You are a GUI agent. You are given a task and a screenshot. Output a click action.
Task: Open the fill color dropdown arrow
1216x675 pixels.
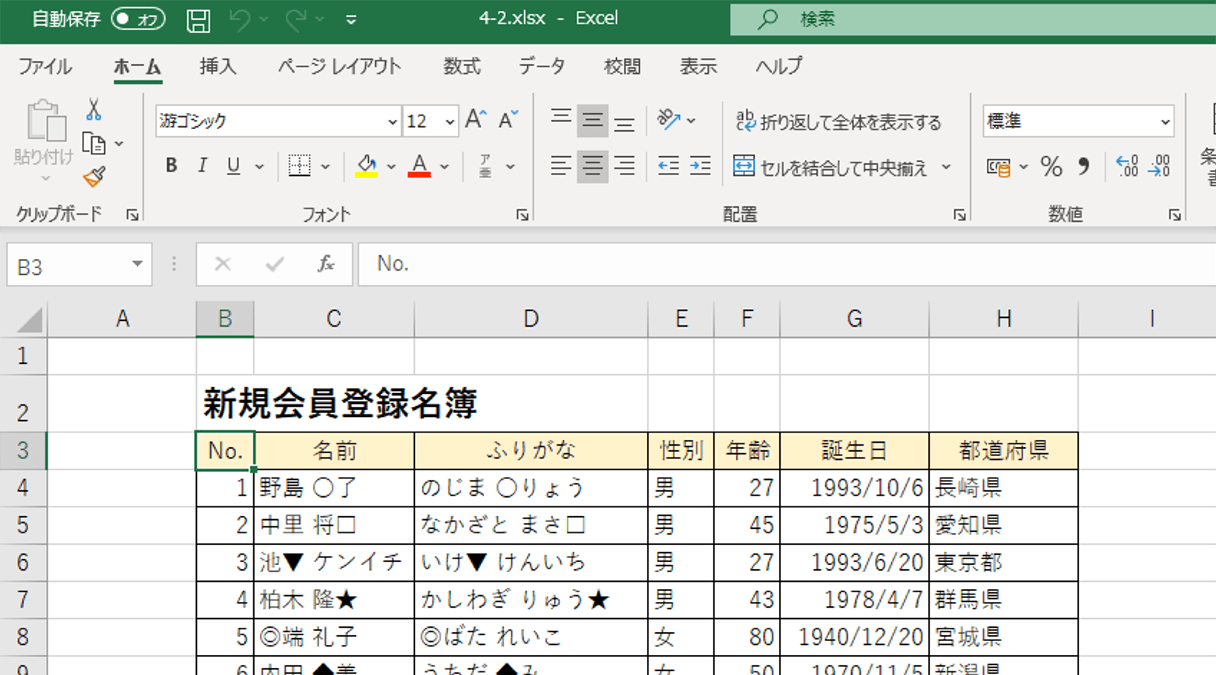click(391, 167)
